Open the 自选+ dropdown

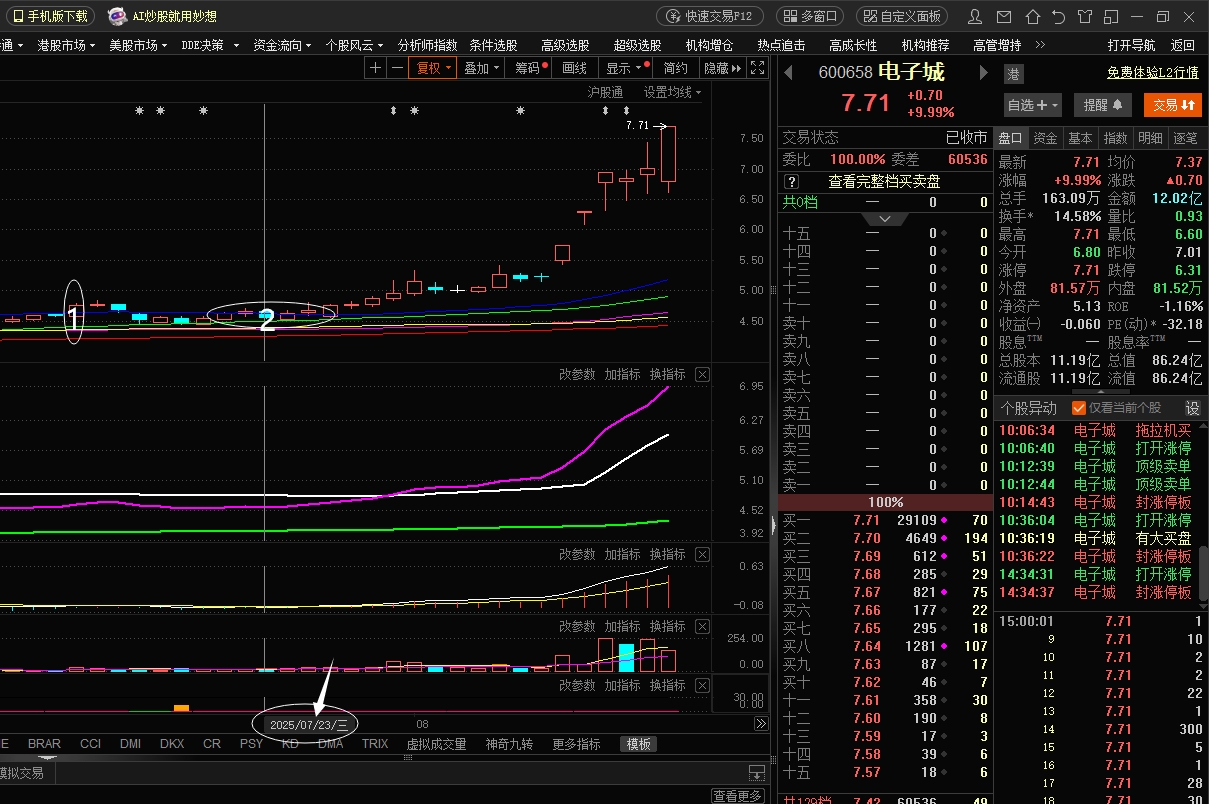(x=1033, y=104)
